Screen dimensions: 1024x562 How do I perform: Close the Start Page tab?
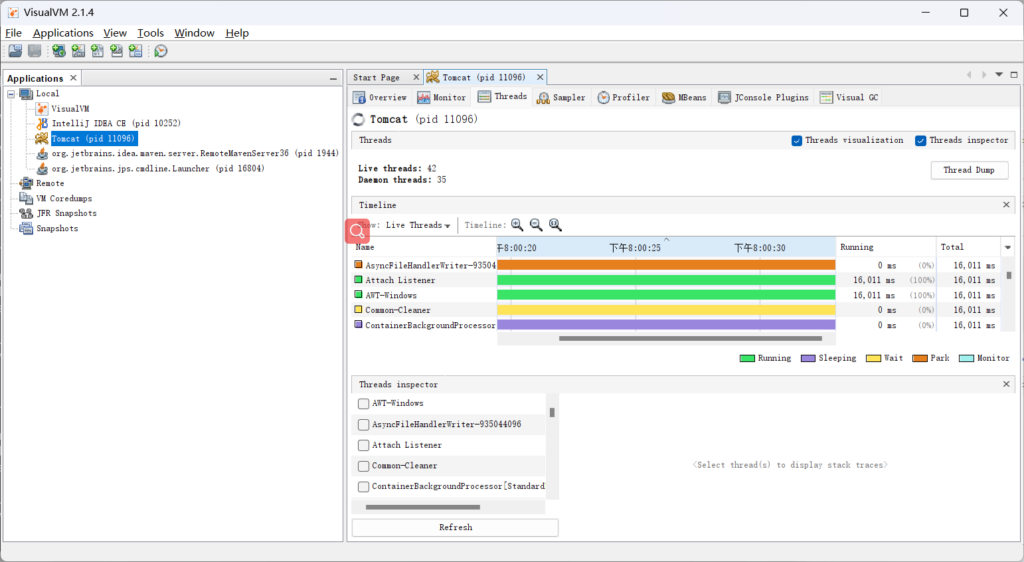click(x=416, y=77)
